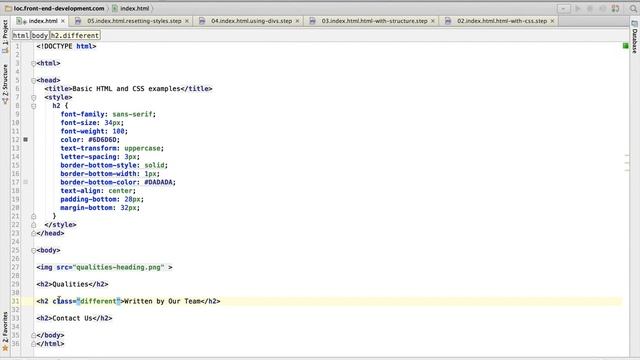Click line number 31 in gutter
The width and height of the screenshot is (640, 360).
coord(15,301)
